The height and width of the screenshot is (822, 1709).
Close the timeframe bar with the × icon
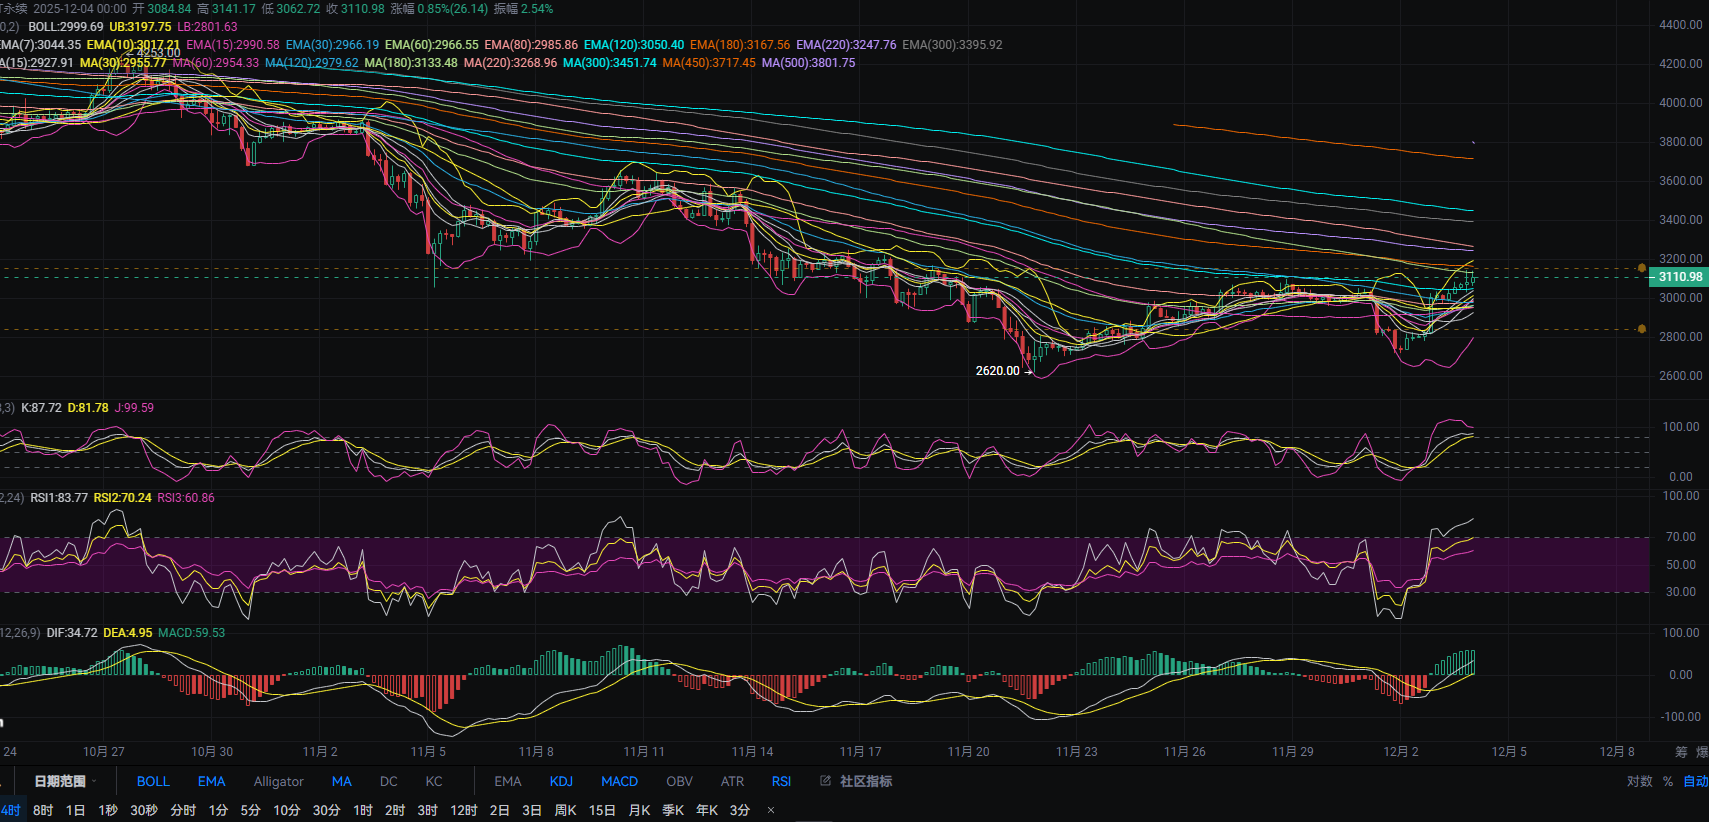click(x=771, y=810)
